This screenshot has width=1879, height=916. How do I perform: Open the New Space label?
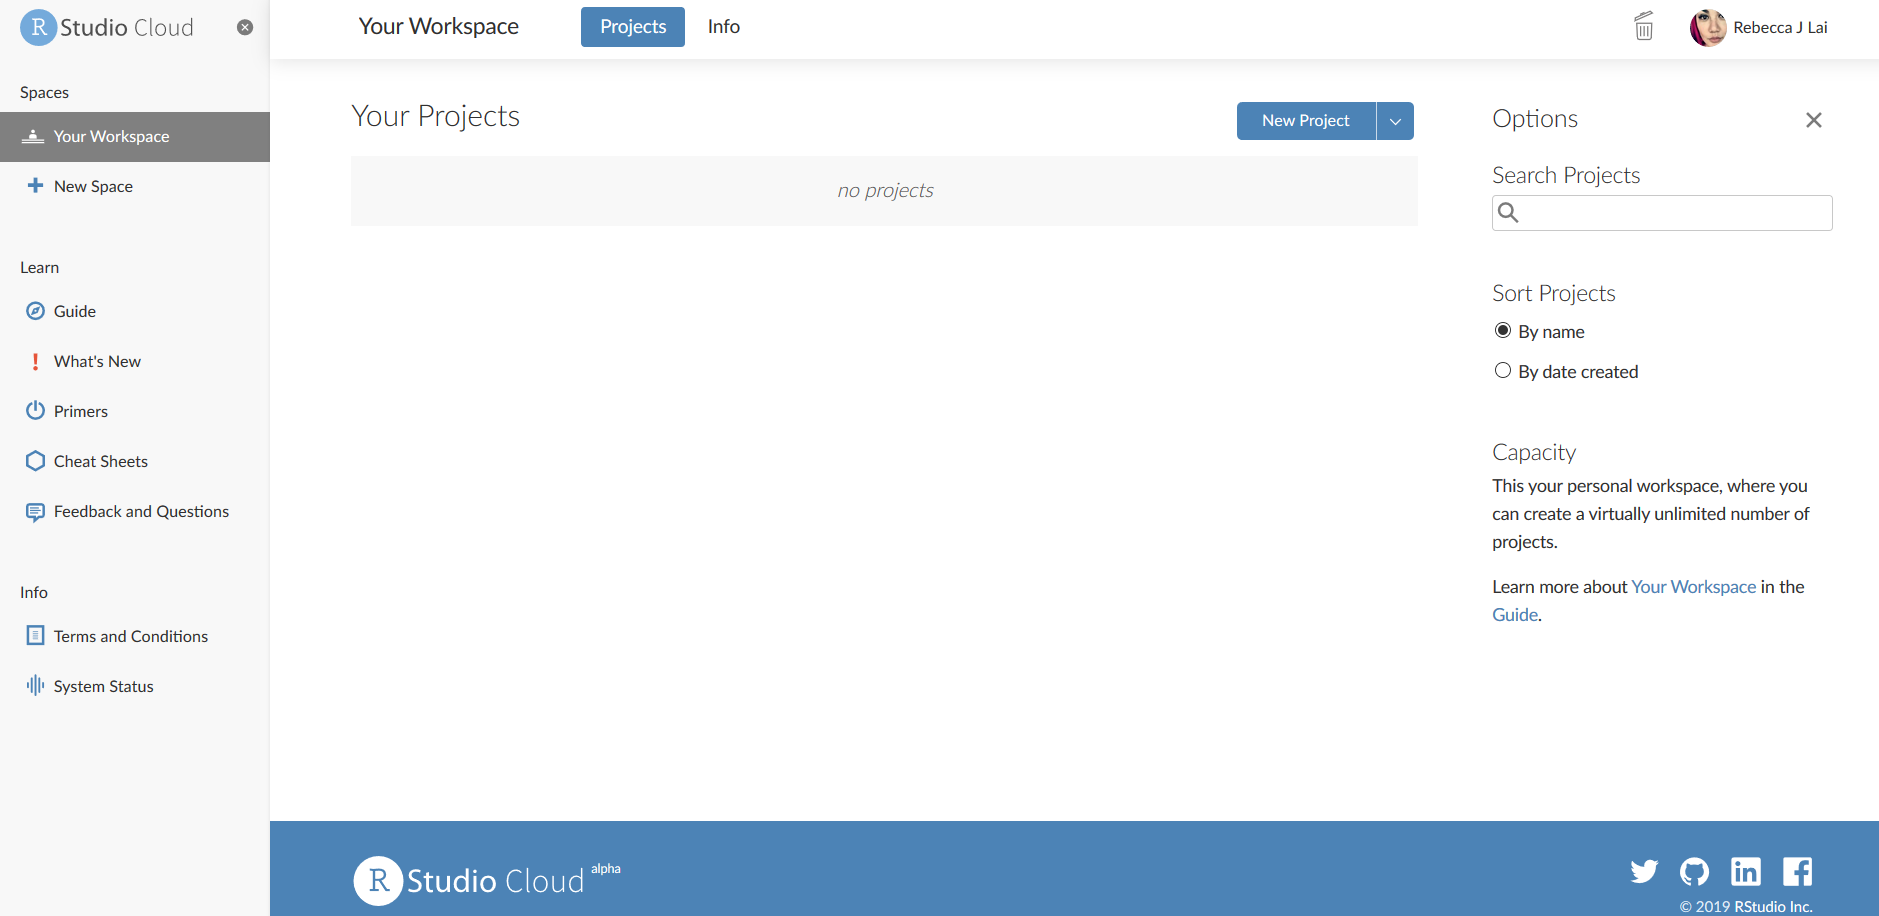click(x=93, y=187)
